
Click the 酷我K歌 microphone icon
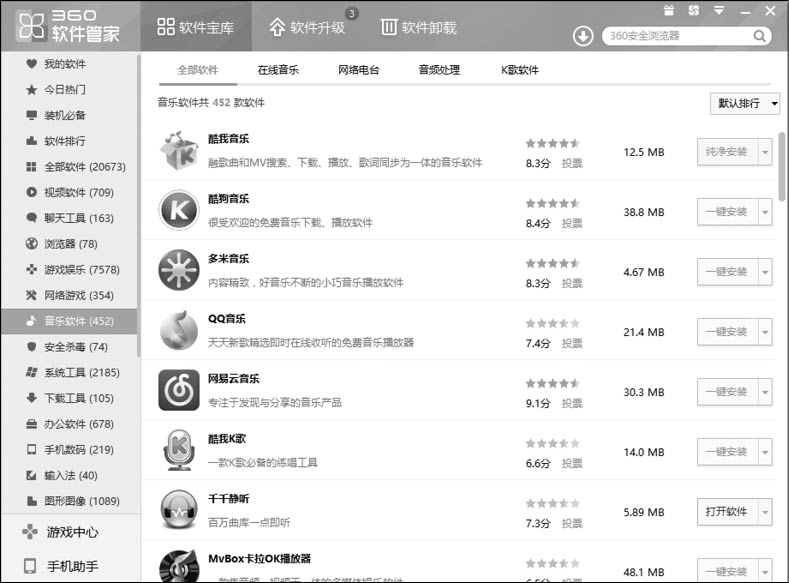pyautogui.click(x=179, y=450)
